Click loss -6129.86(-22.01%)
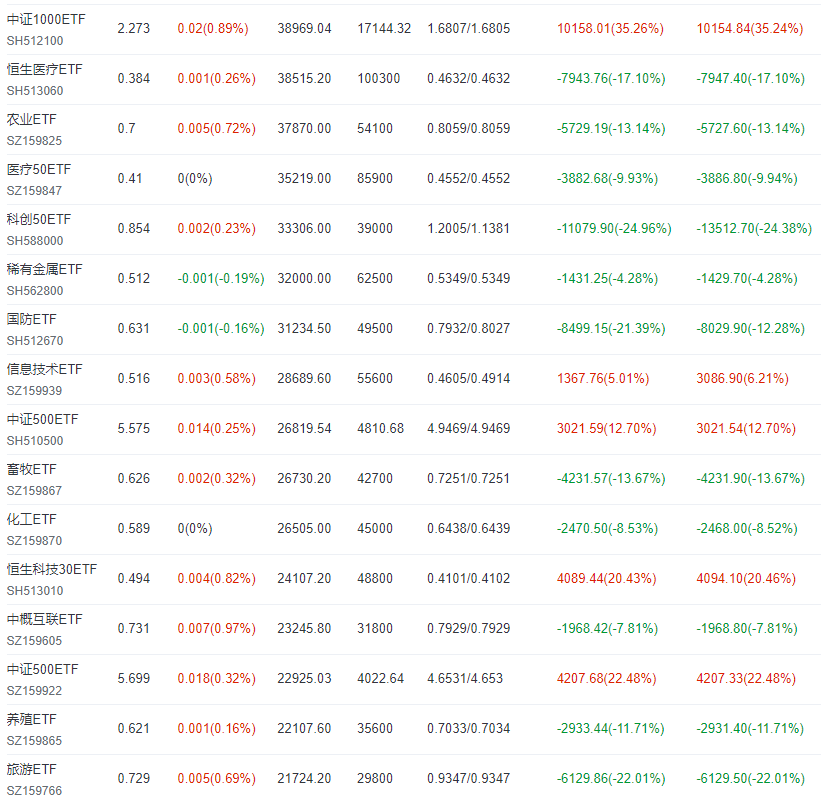The image size is (821, 803). pyautogui.click(x=611, y=778)
